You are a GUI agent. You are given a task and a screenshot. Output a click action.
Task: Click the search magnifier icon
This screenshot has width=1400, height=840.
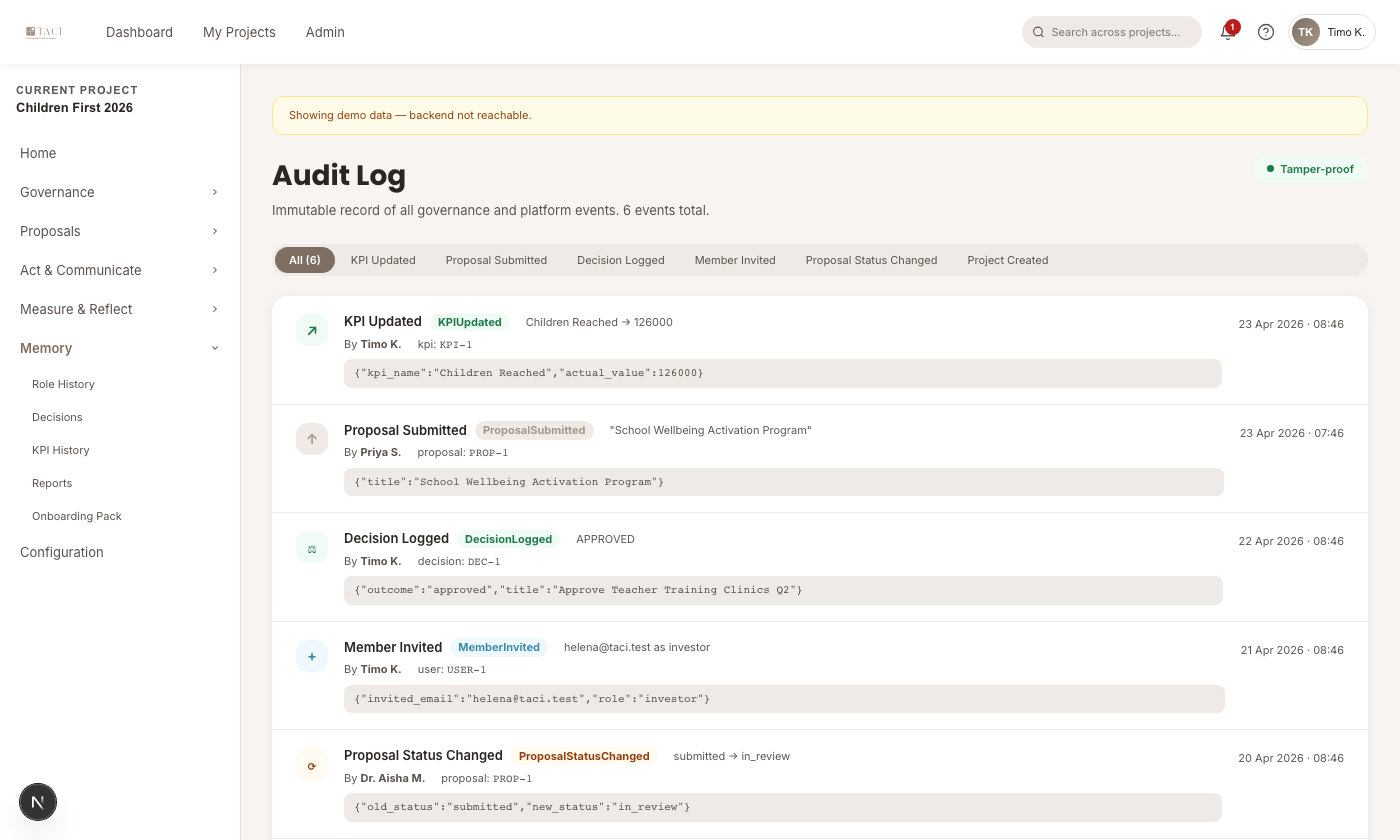(1038, 32)
